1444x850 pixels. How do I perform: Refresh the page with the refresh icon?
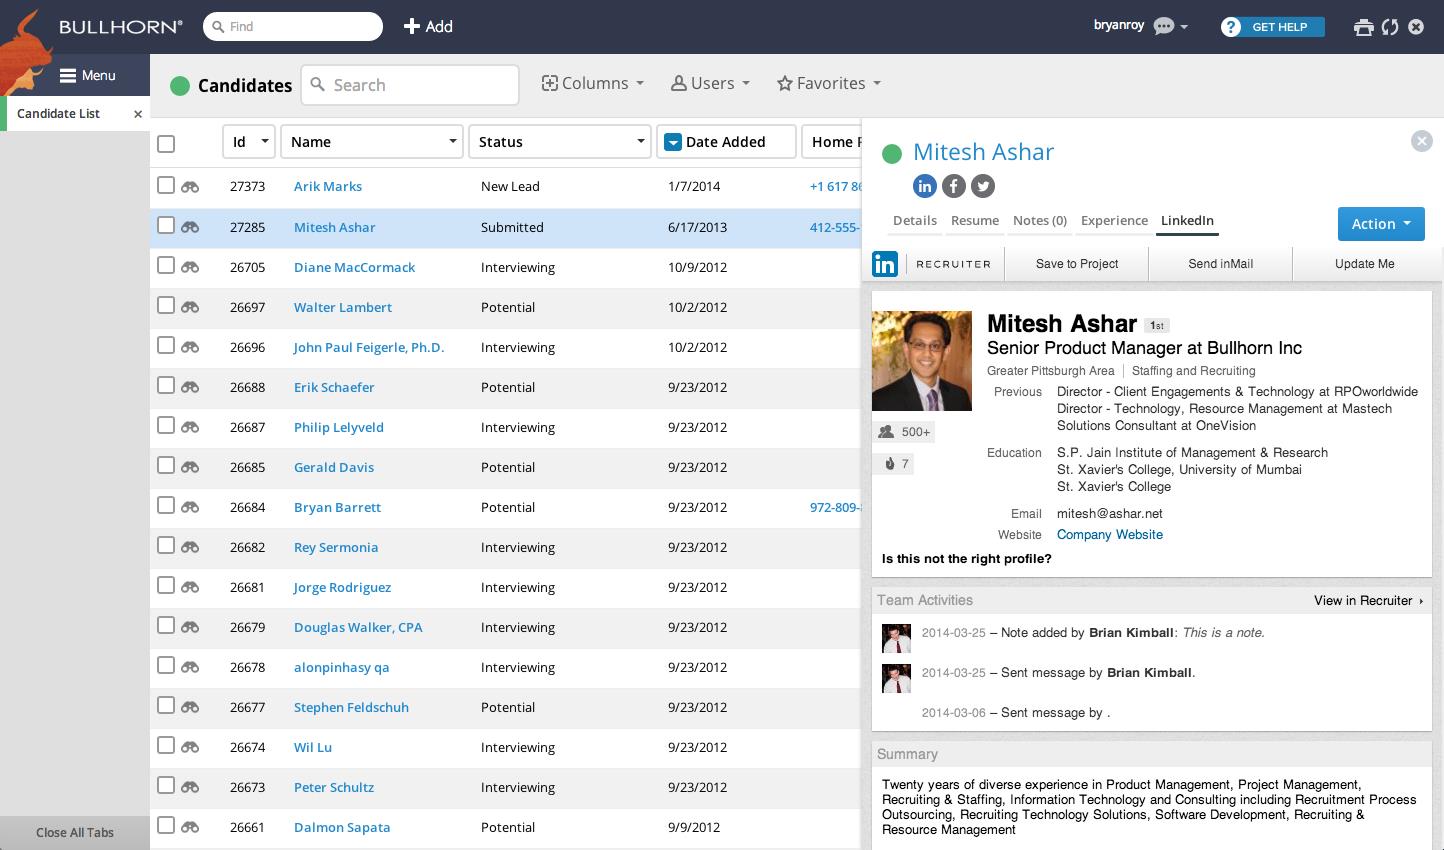pos(1389,27)
